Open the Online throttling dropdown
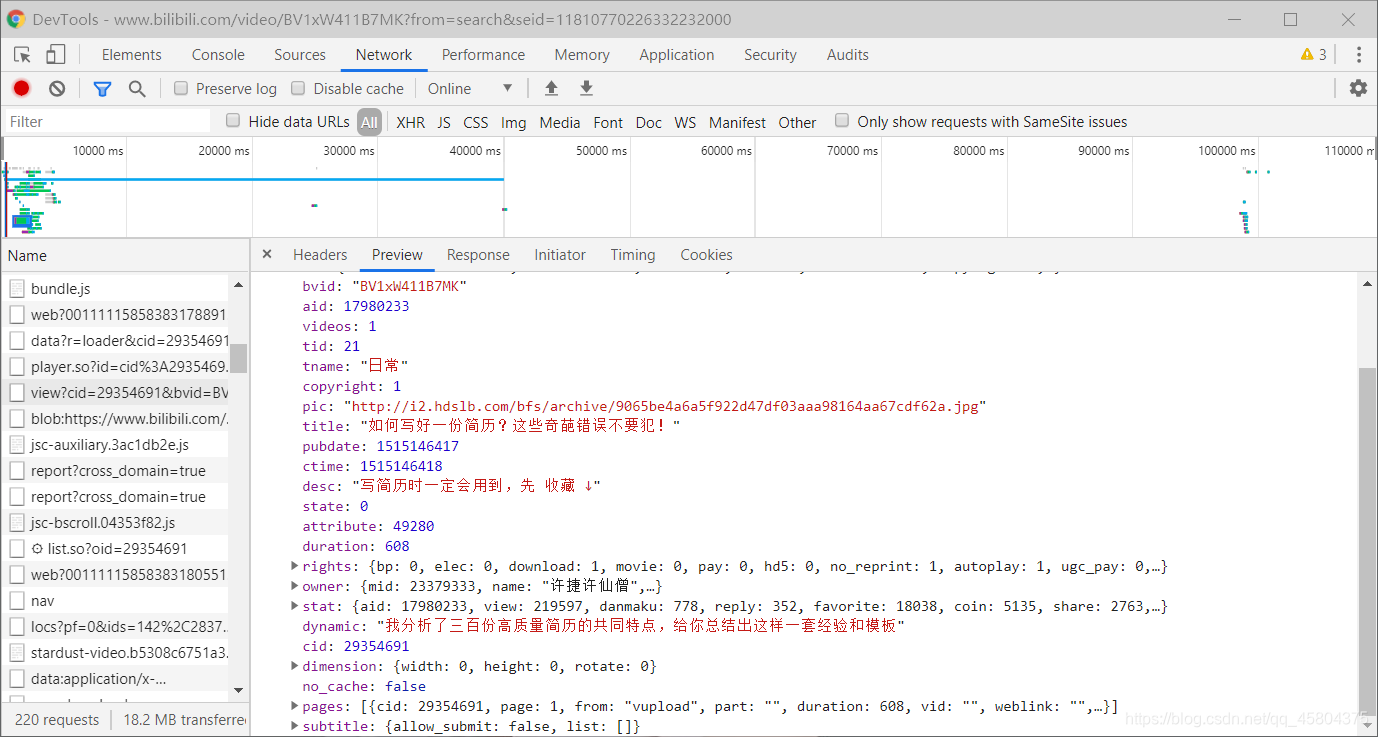 470,88
